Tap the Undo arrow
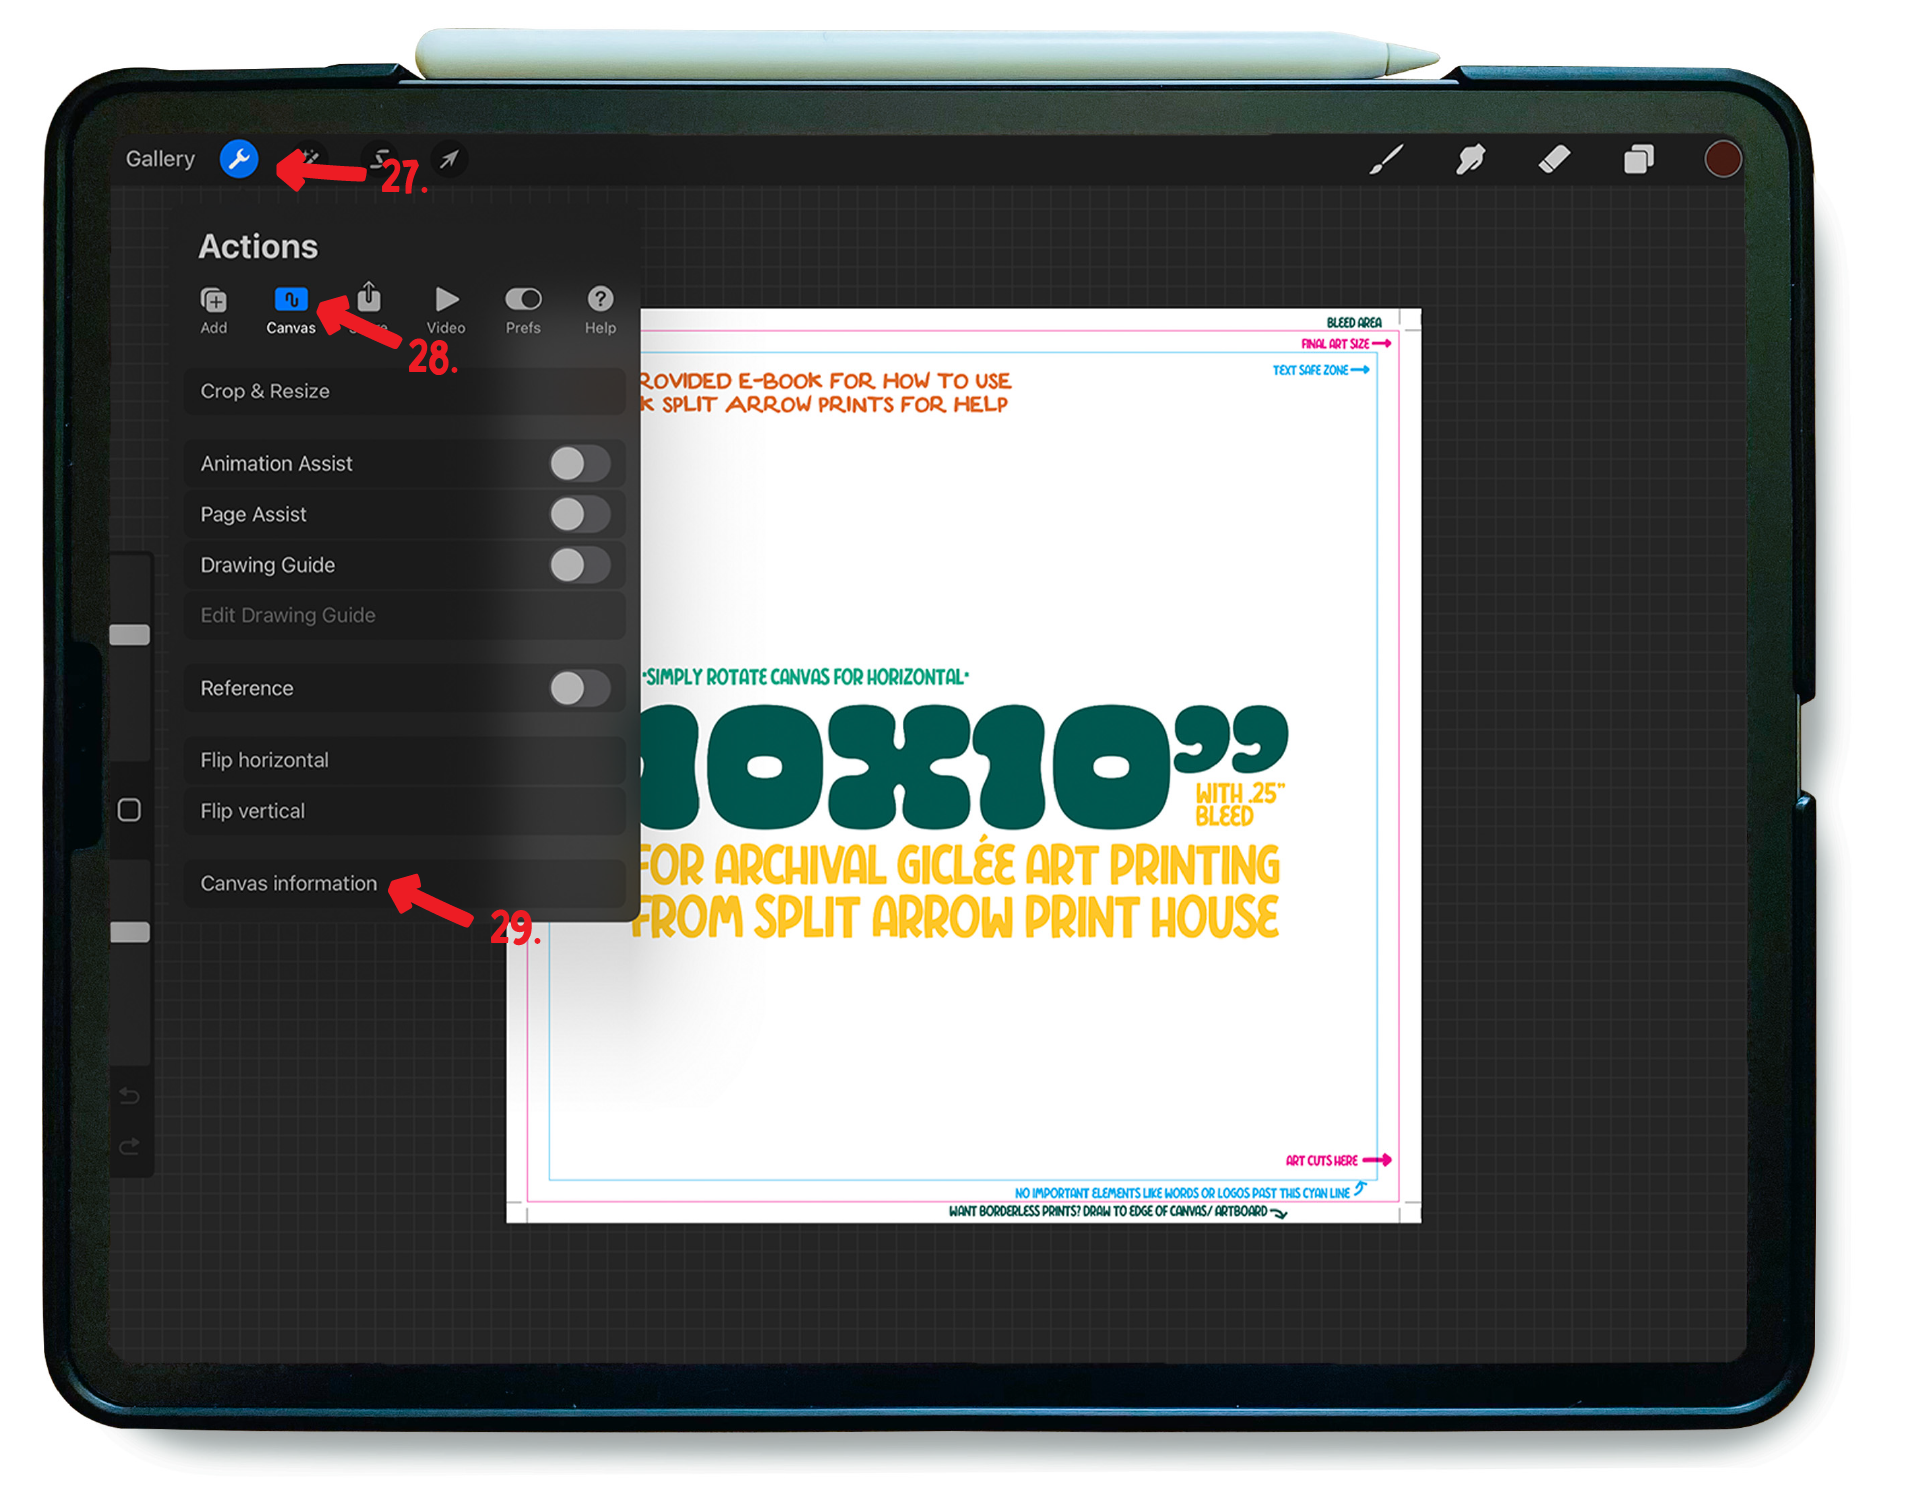Image resolution: width=1915 pixels, height=1500 pixels. tap(129, 1096)
